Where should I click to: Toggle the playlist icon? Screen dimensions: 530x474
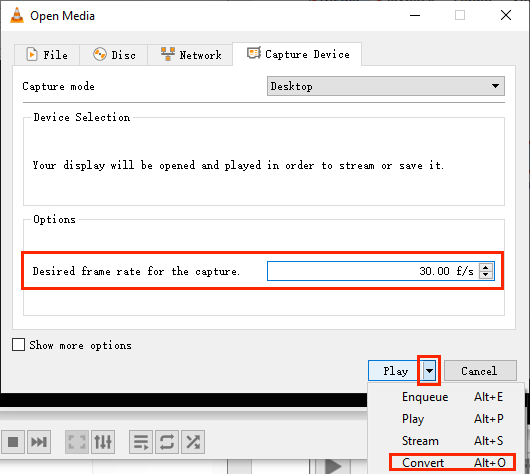pos(141,442)
